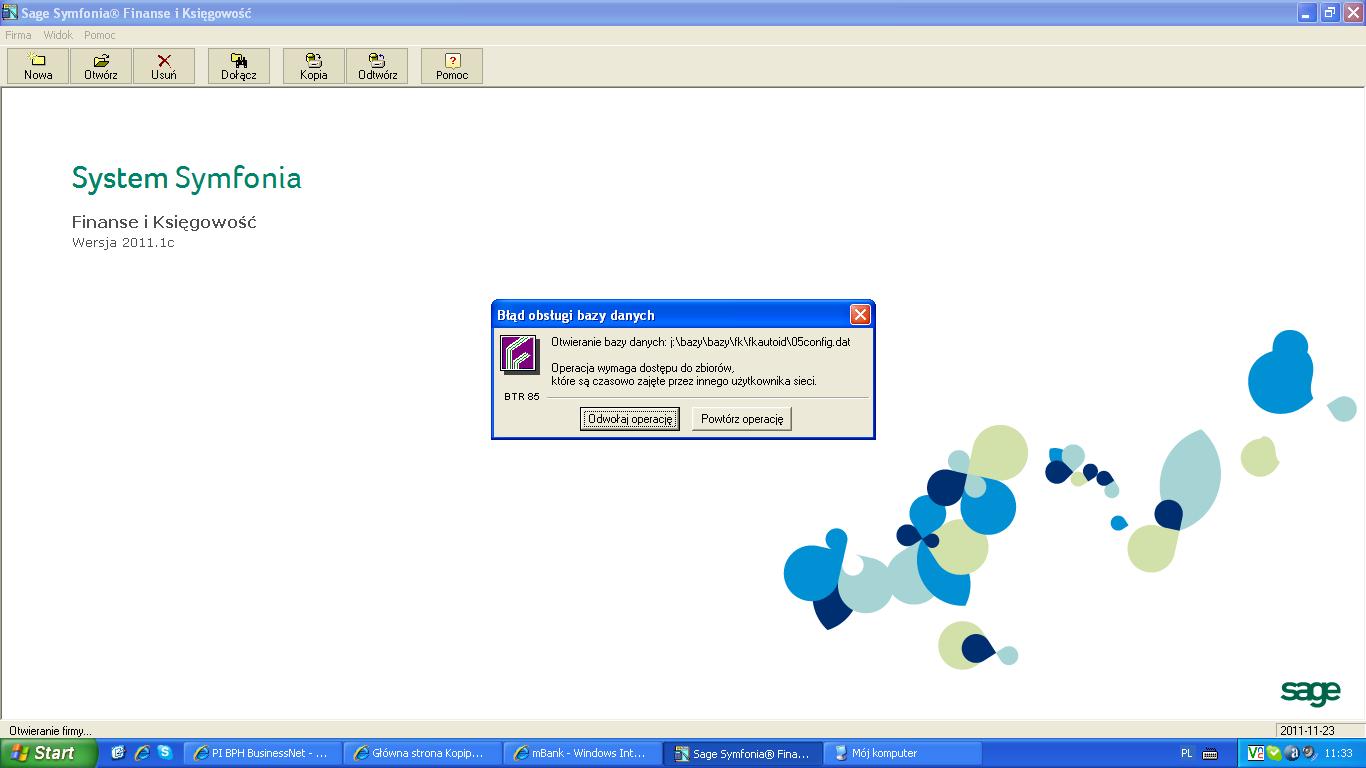Click the Wersja 2011.1c version text

123,243
